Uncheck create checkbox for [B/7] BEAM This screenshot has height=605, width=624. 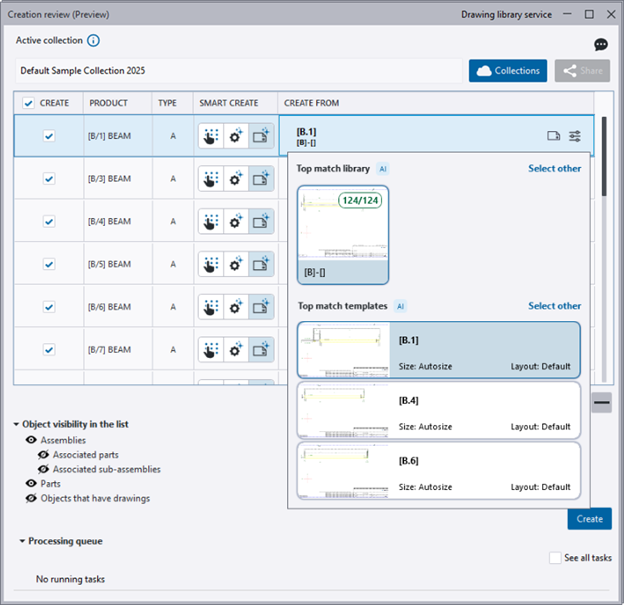(x=49, y=350)
